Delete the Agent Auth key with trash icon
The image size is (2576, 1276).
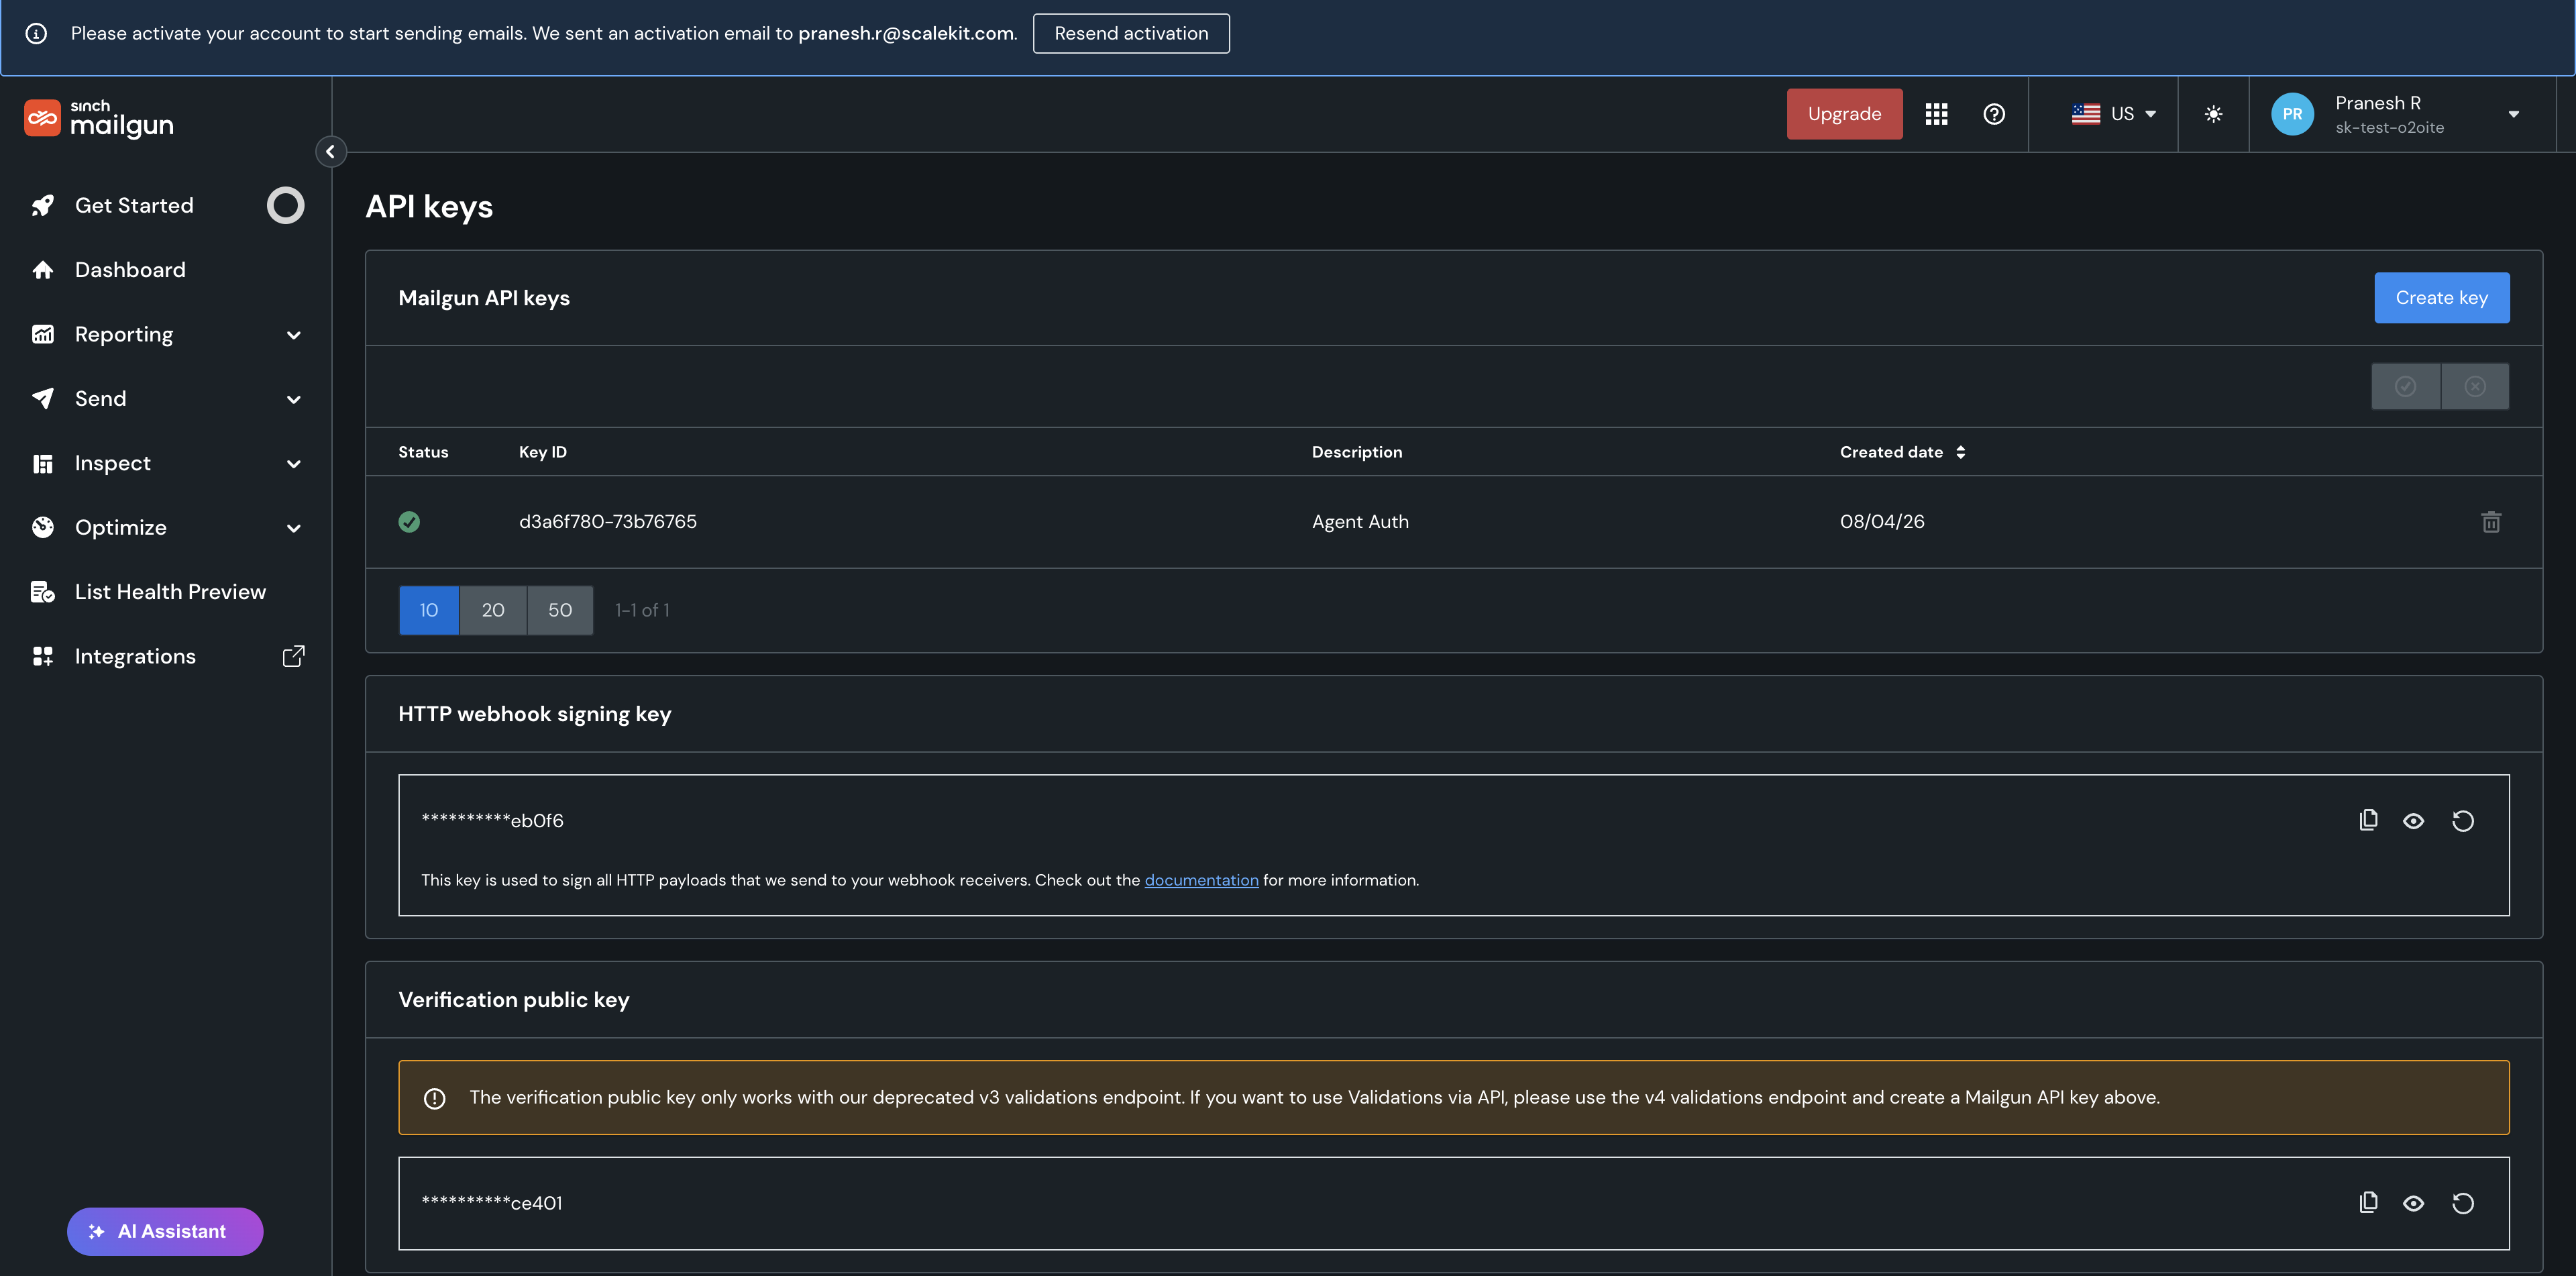(2491, 522)
